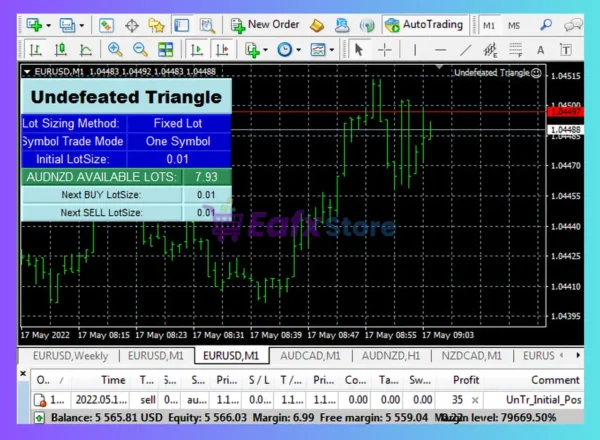
Task: Open the chart Templates icon
Action: (x=318, y=50)
